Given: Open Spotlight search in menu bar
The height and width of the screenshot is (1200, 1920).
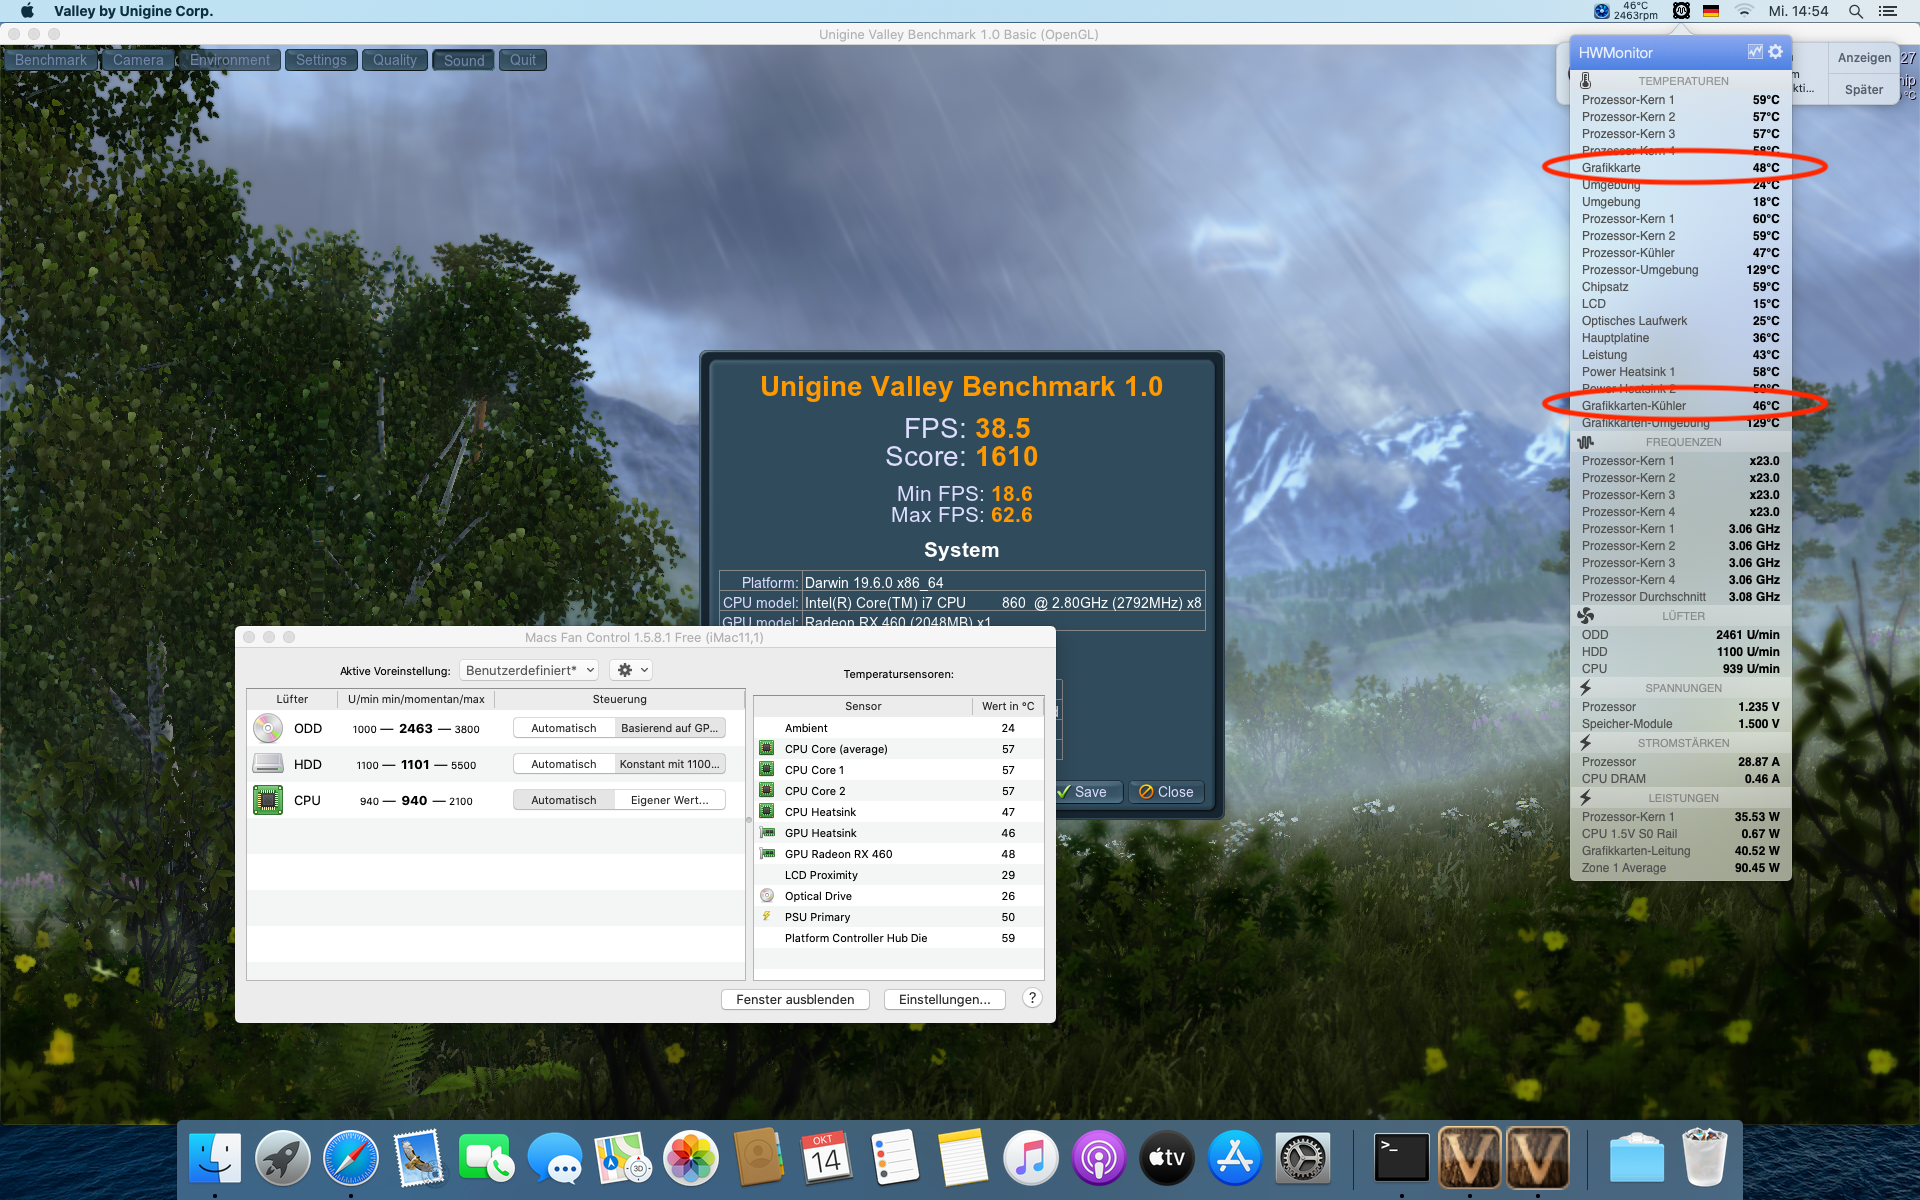Looking at the screenshot, I should point(1855,11).
